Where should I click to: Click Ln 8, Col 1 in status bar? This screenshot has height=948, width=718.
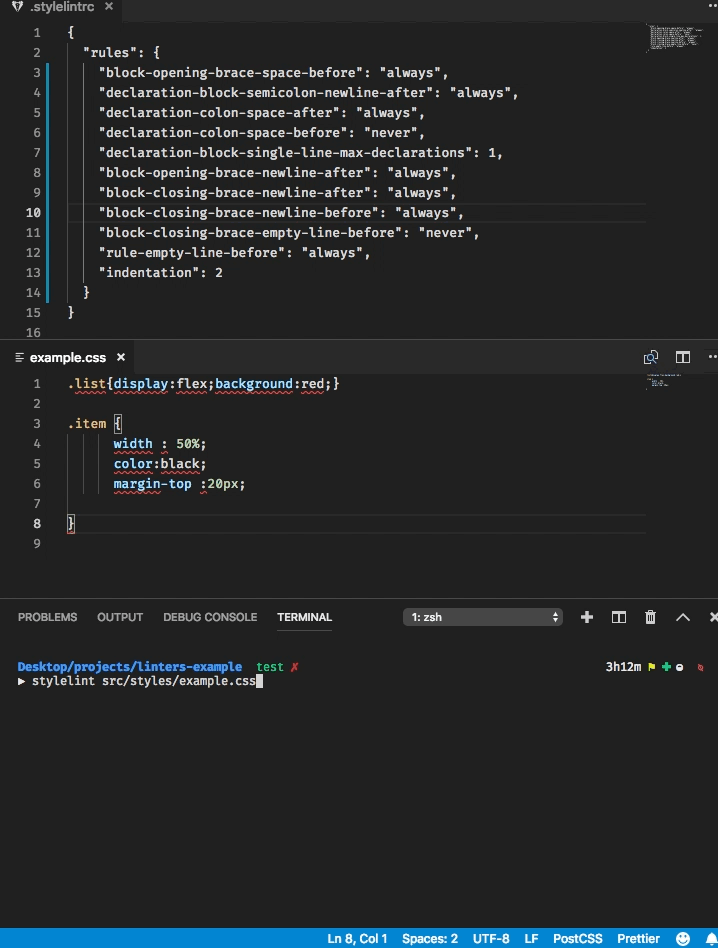357,938
